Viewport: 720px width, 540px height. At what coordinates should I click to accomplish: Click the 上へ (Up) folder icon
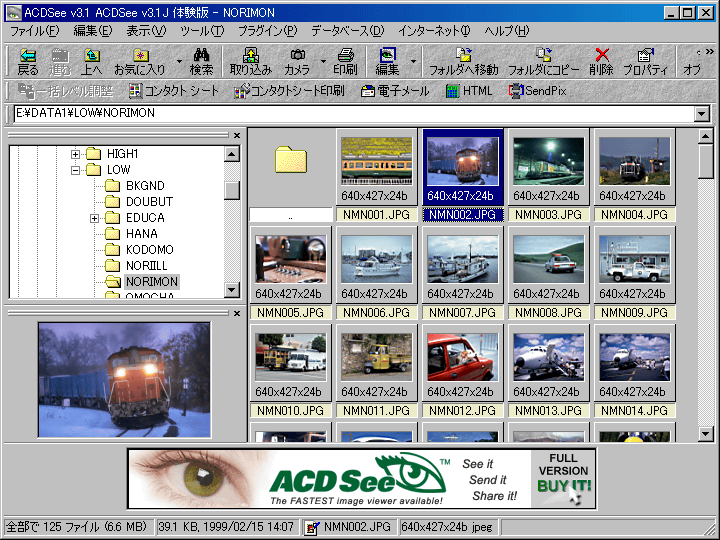(x=91, y=62)
